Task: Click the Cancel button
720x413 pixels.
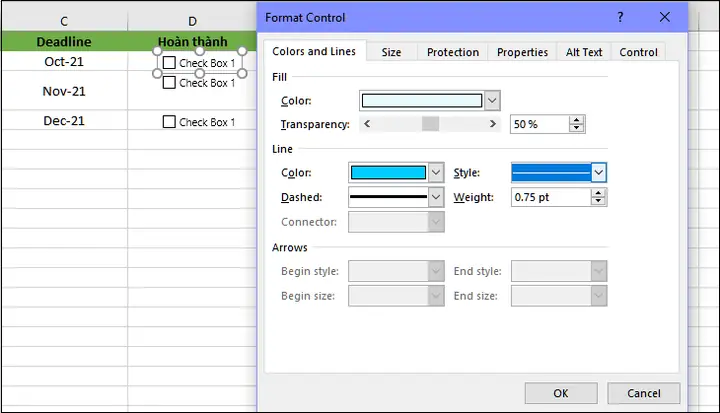Action: (x=644, y=393)
